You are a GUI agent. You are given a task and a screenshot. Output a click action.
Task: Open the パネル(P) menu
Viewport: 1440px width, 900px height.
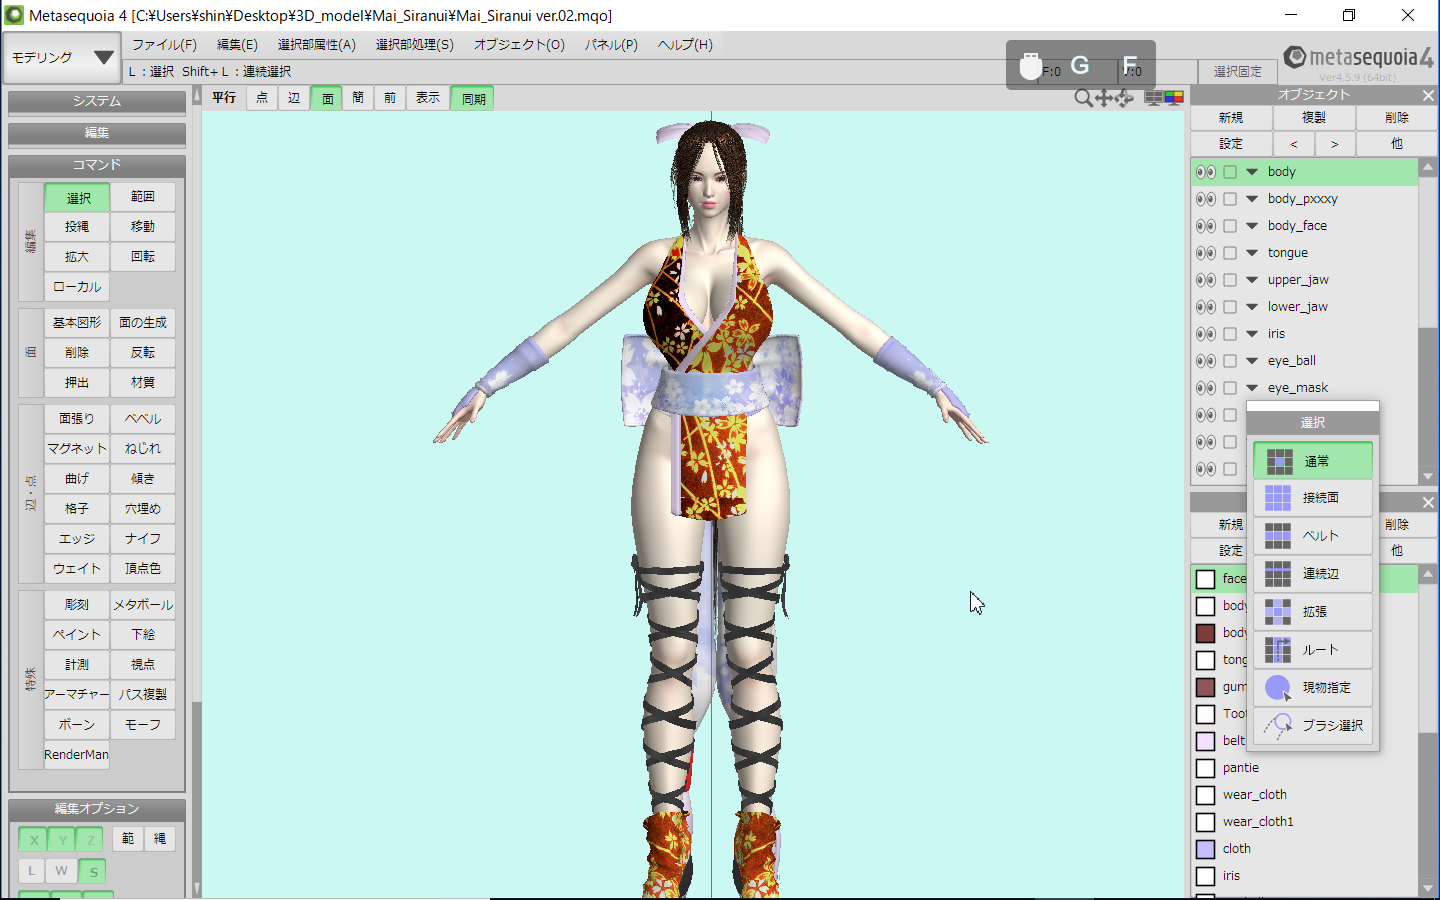pyautogui.click(x=611, y=45)
